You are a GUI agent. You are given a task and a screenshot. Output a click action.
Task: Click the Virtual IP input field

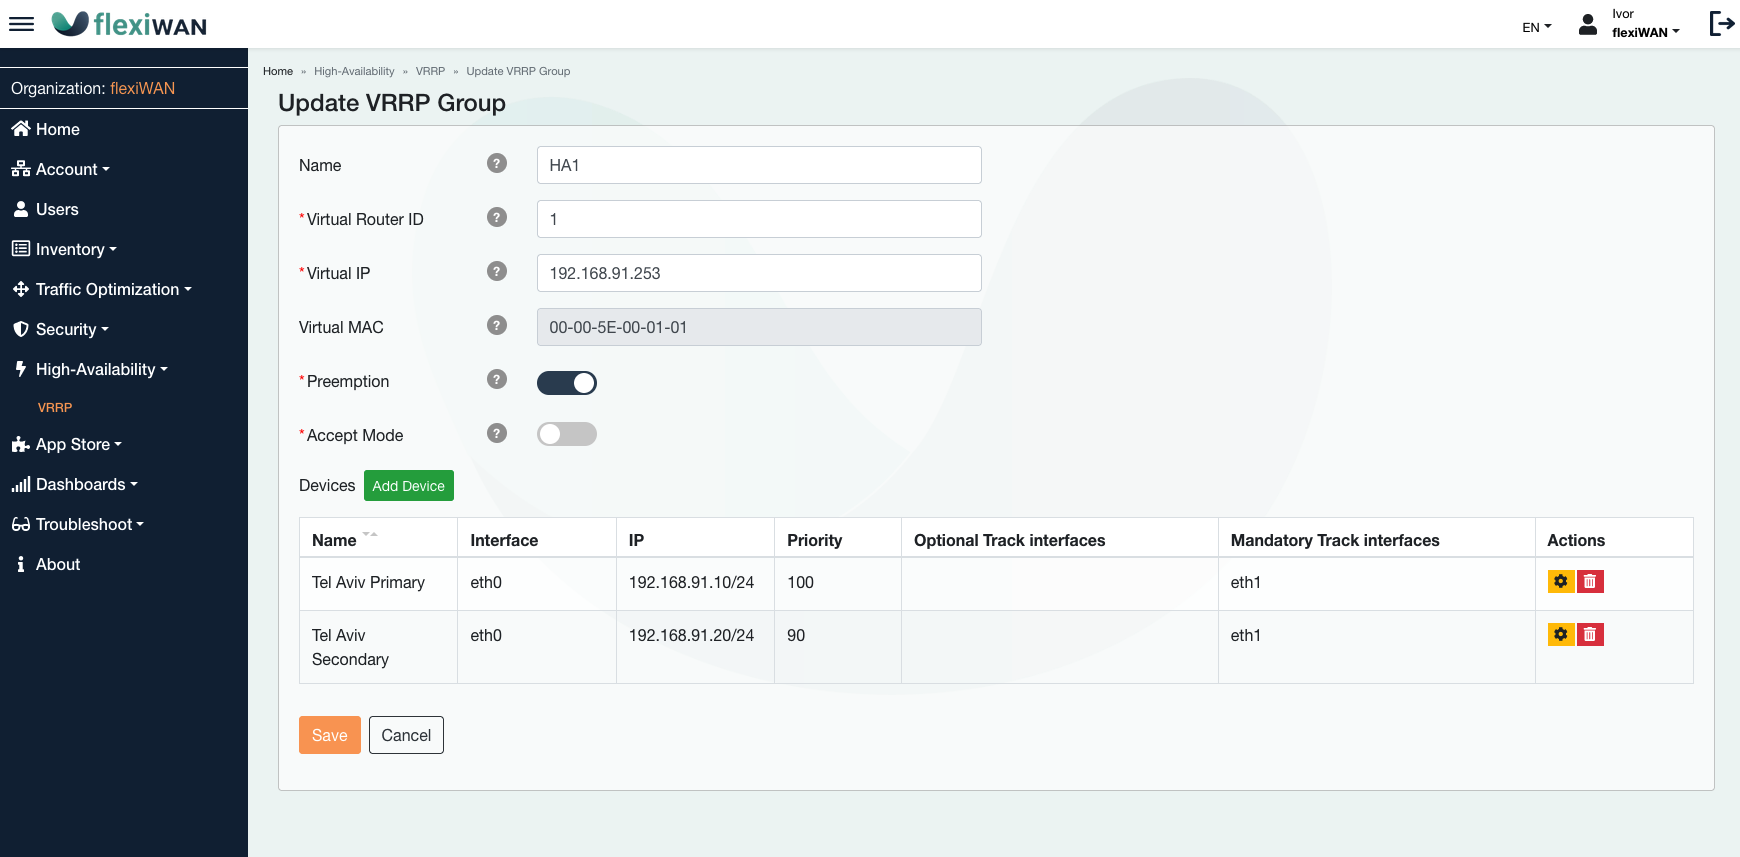[x=758, y=273]
